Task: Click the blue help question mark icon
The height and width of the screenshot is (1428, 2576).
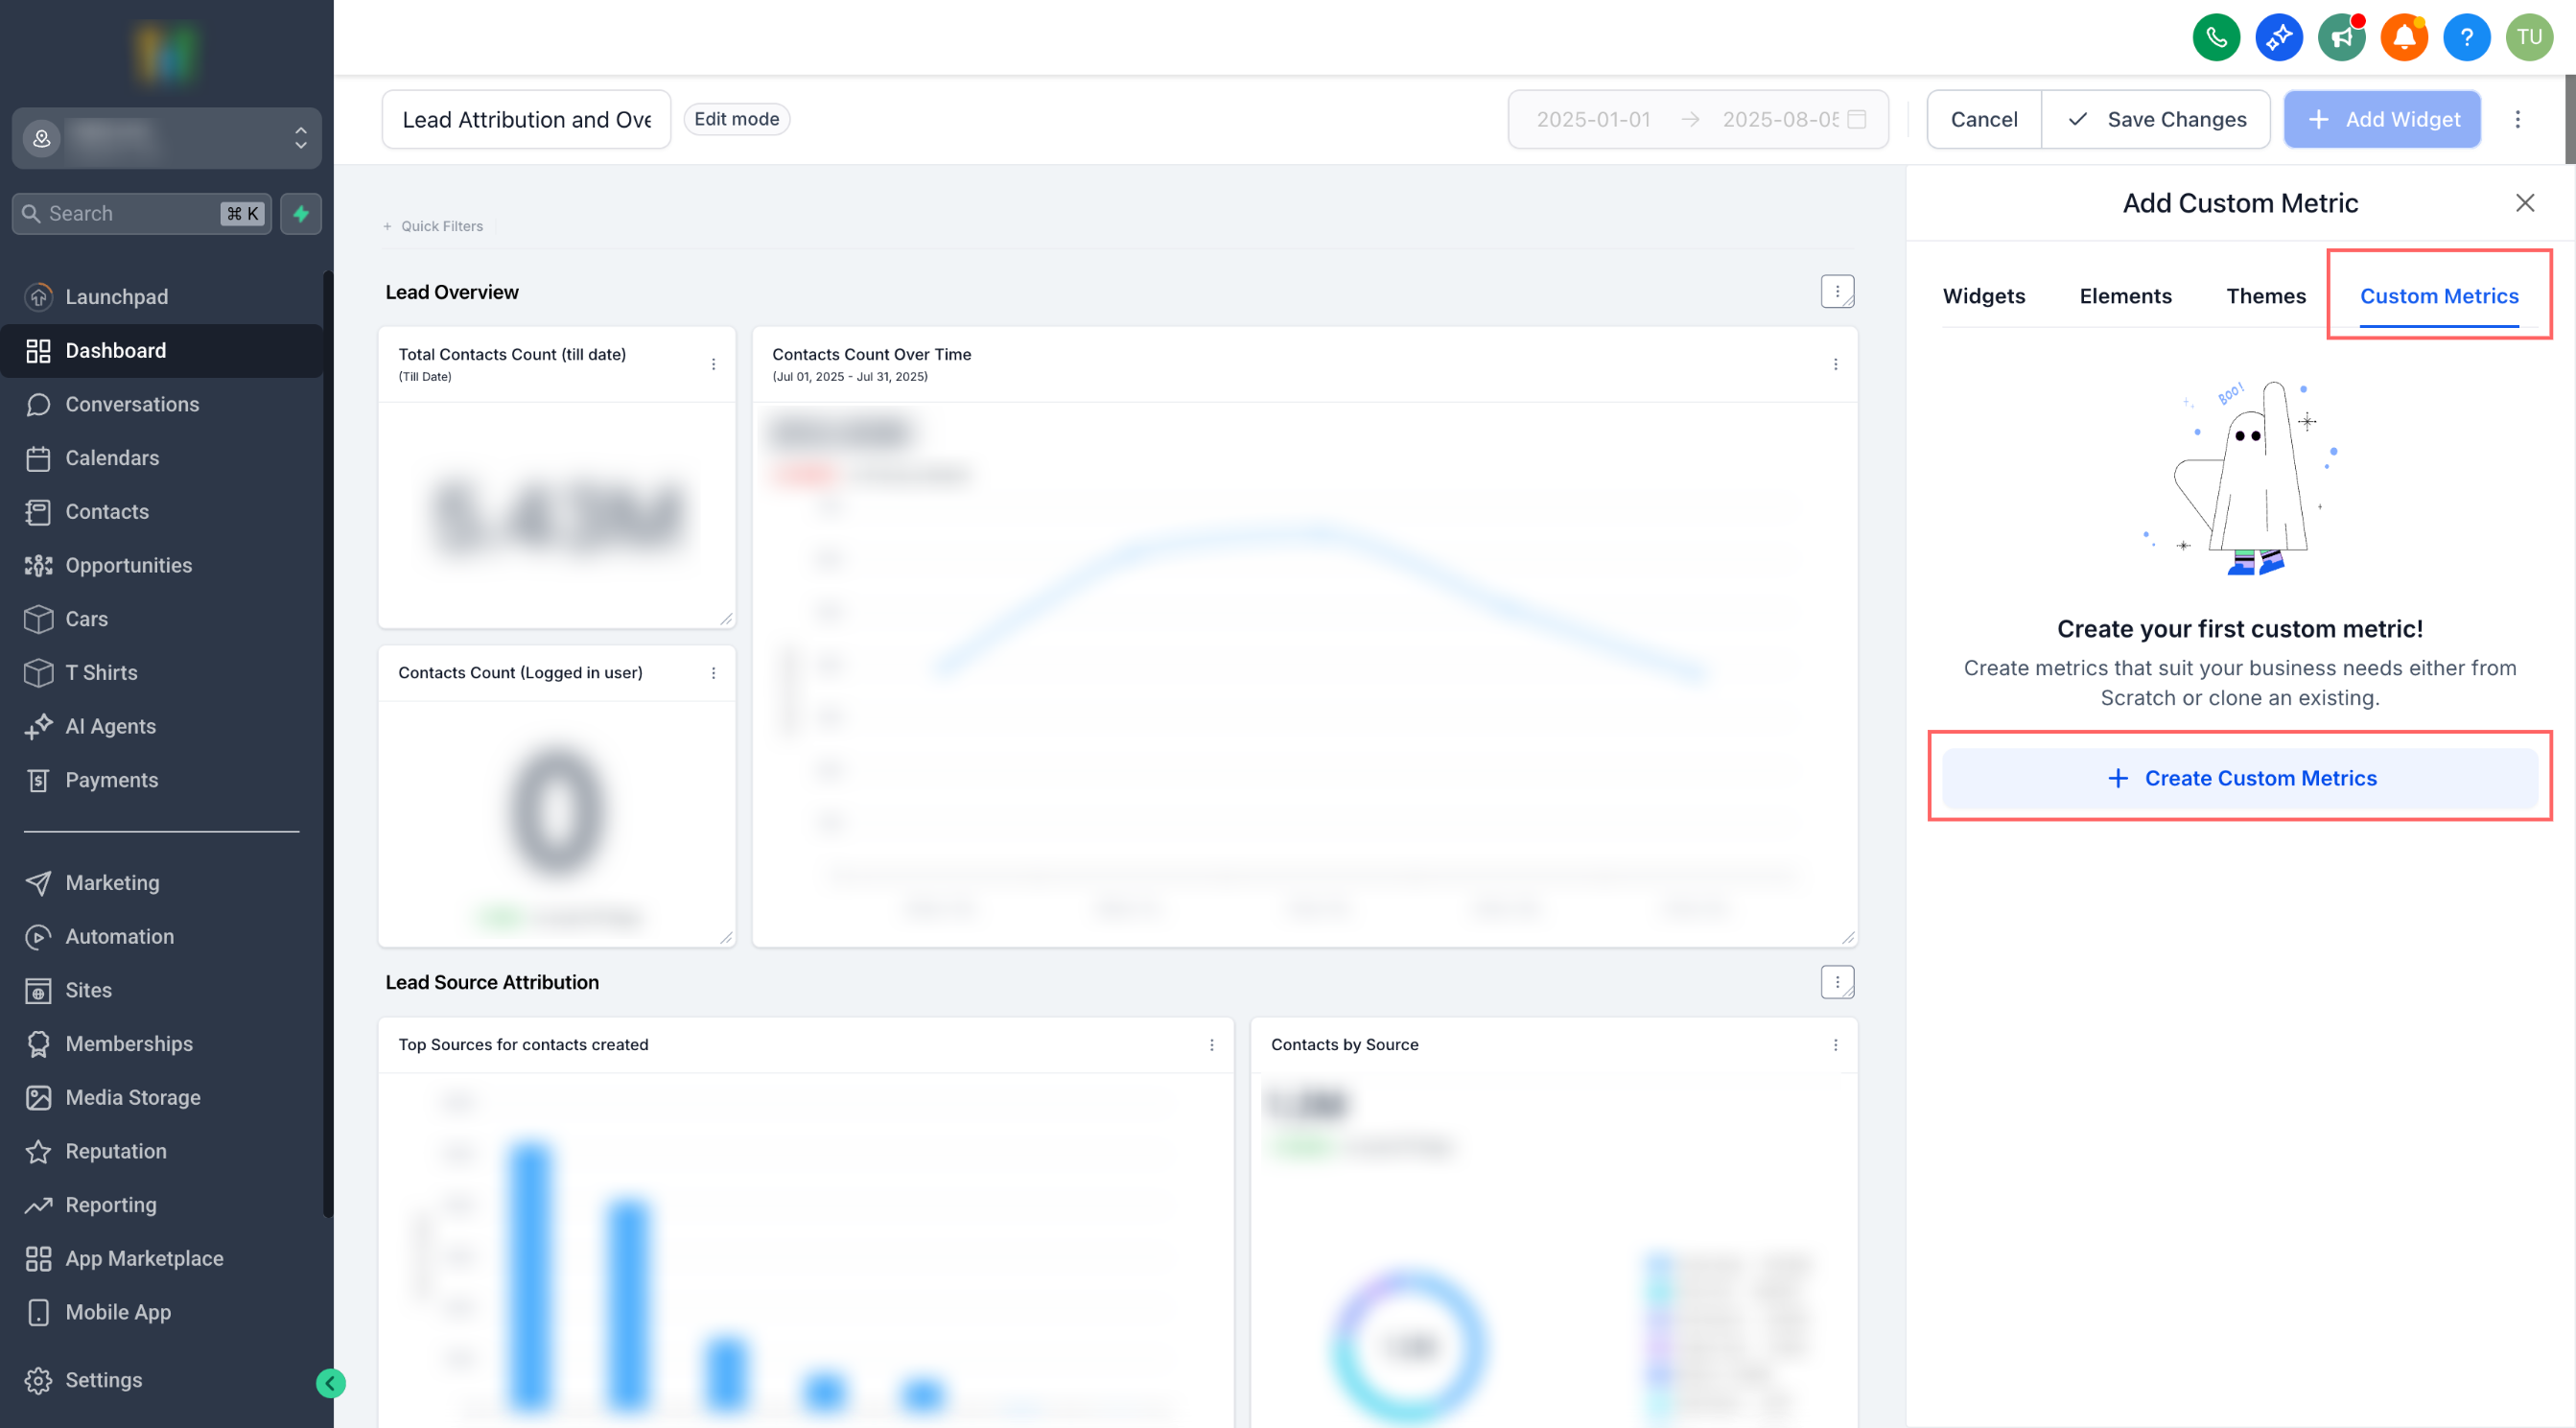Action: (2466, 38)
